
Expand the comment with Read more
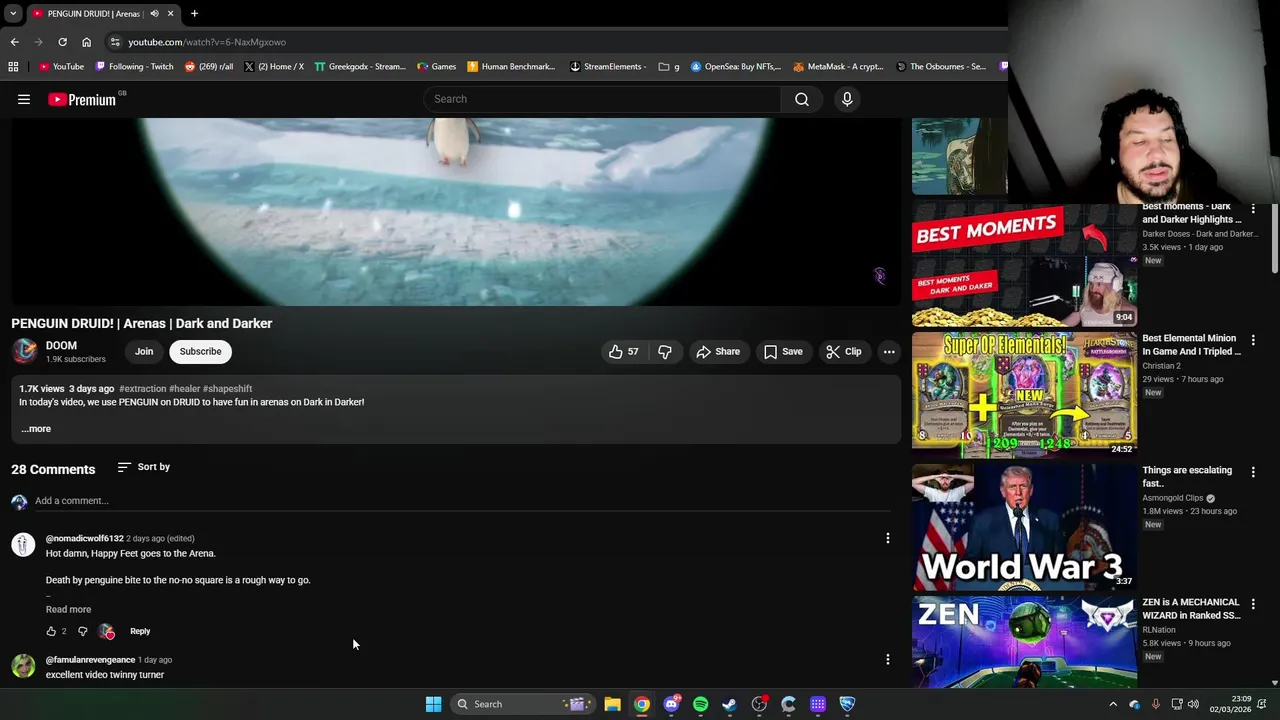[x=68, y=609]
